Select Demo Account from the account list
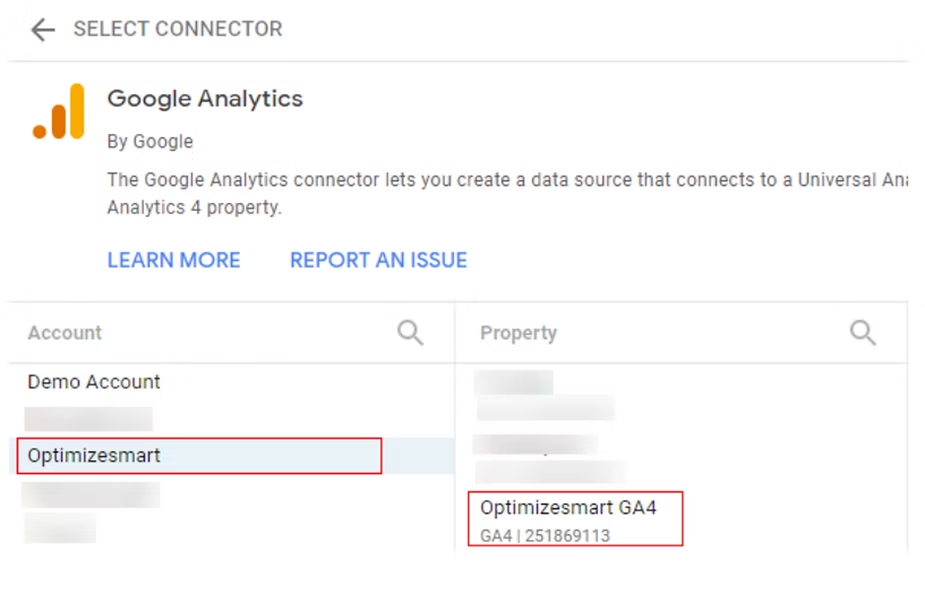The height and width of the screenshot is (608, 925). click(94, 382)
